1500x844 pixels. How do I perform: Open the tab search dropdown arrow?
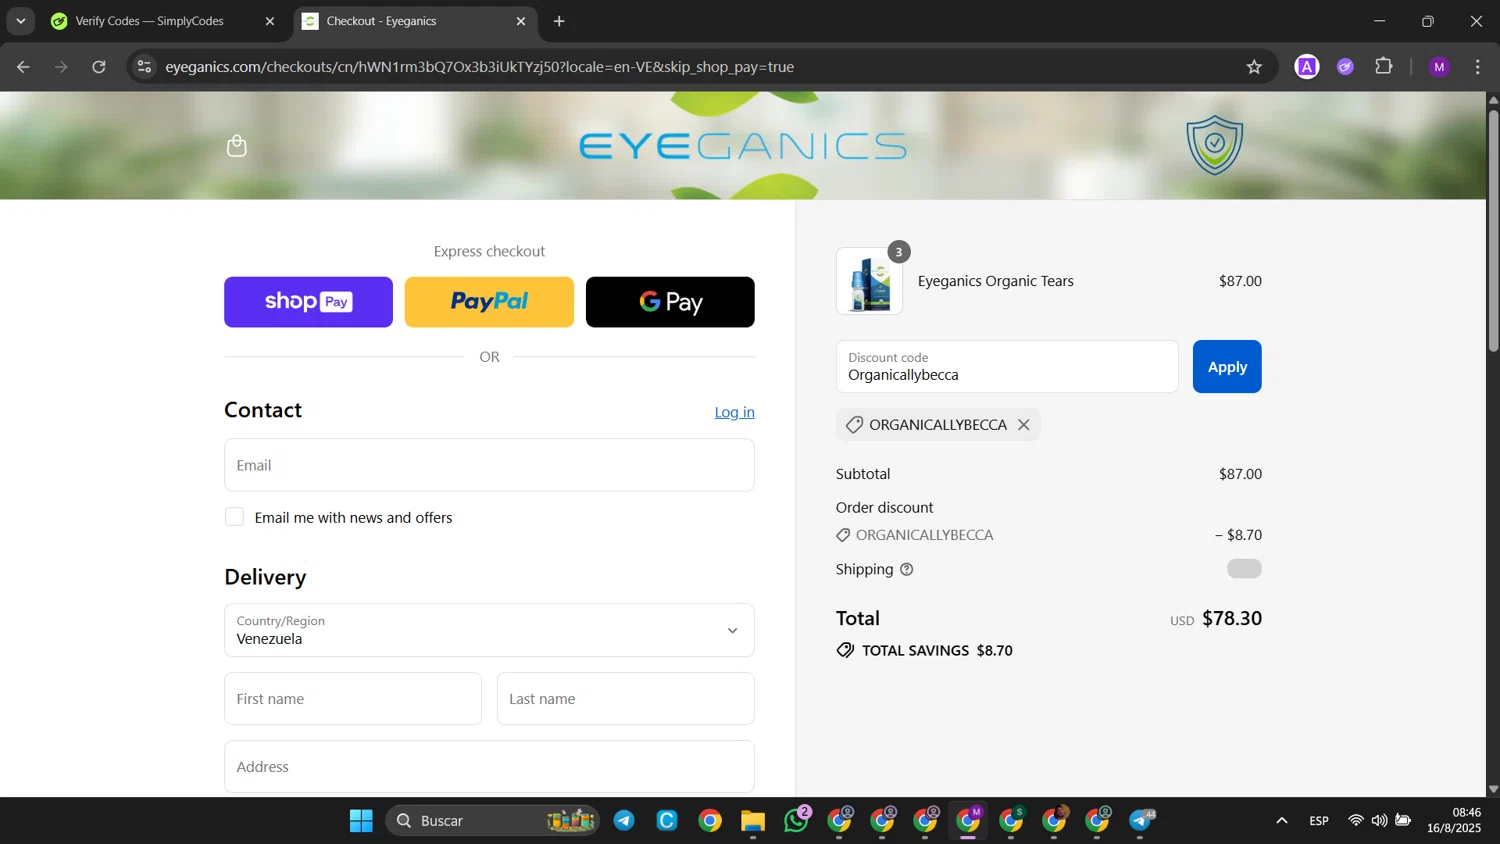pos(20,21)
